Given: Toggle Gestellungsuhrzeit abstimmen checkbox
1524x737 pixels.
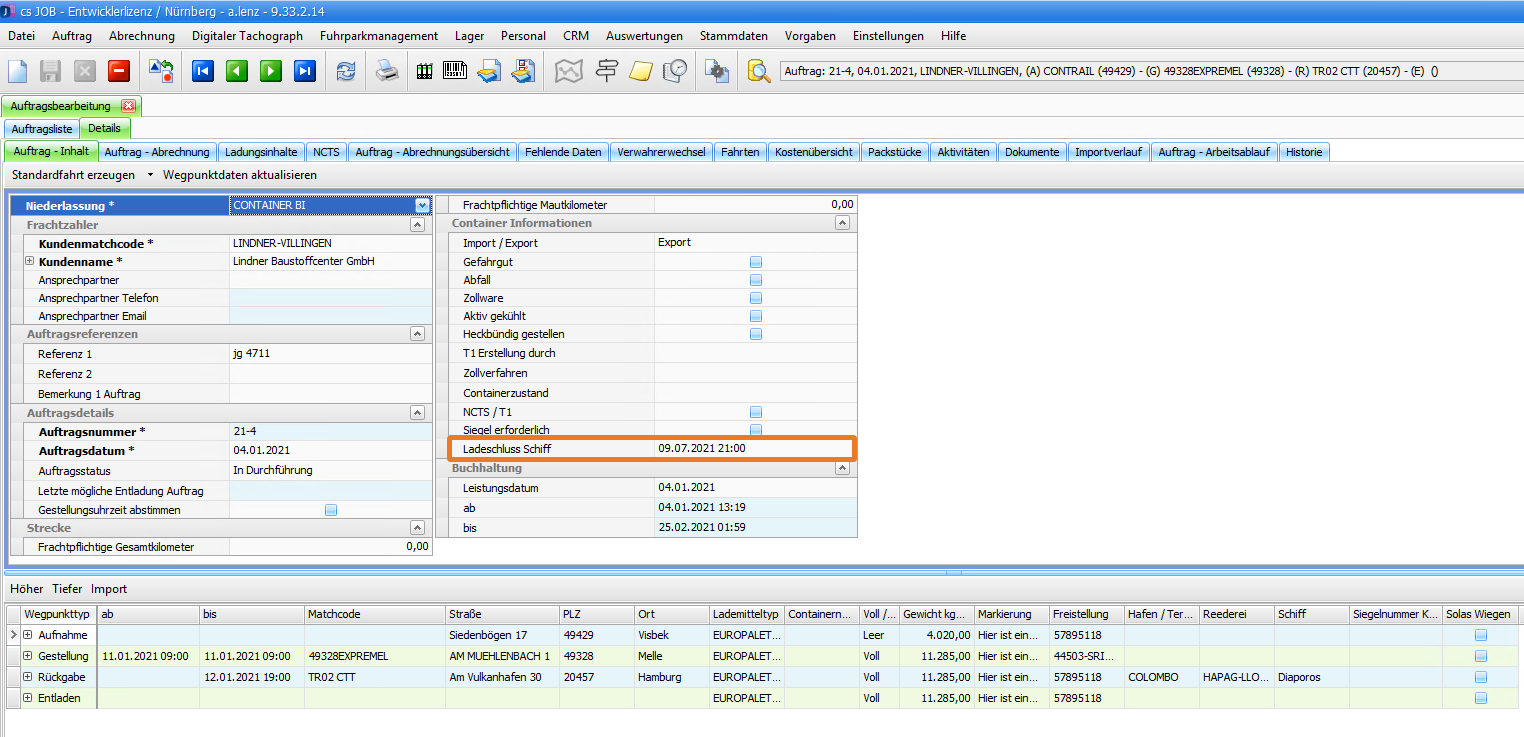Looking at the screenshot, I should pyautogui.click(x=331, y=510).
